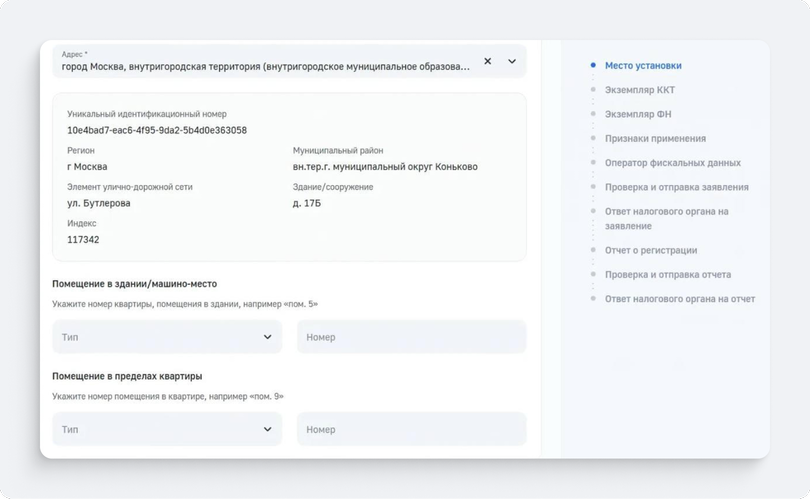Select Признаки применения step
The height and width of the screenshot is (499, 810).
(655, 138)
